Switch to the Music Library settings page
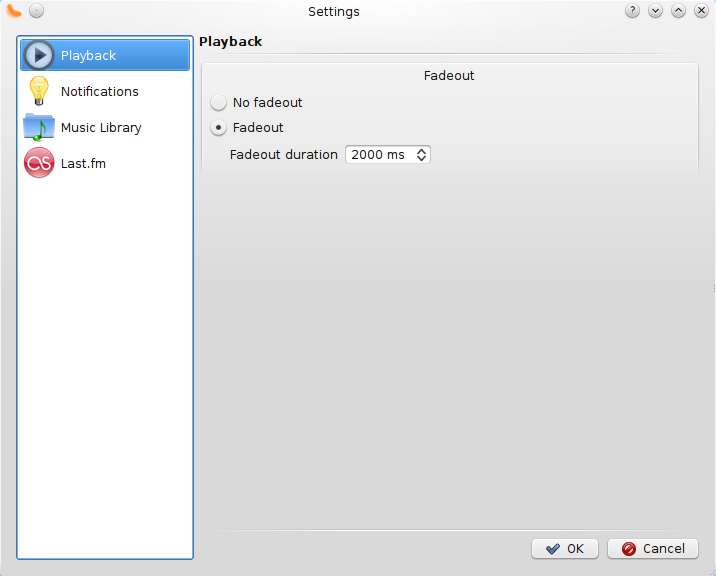716x576 pixels. coord(101,127)
